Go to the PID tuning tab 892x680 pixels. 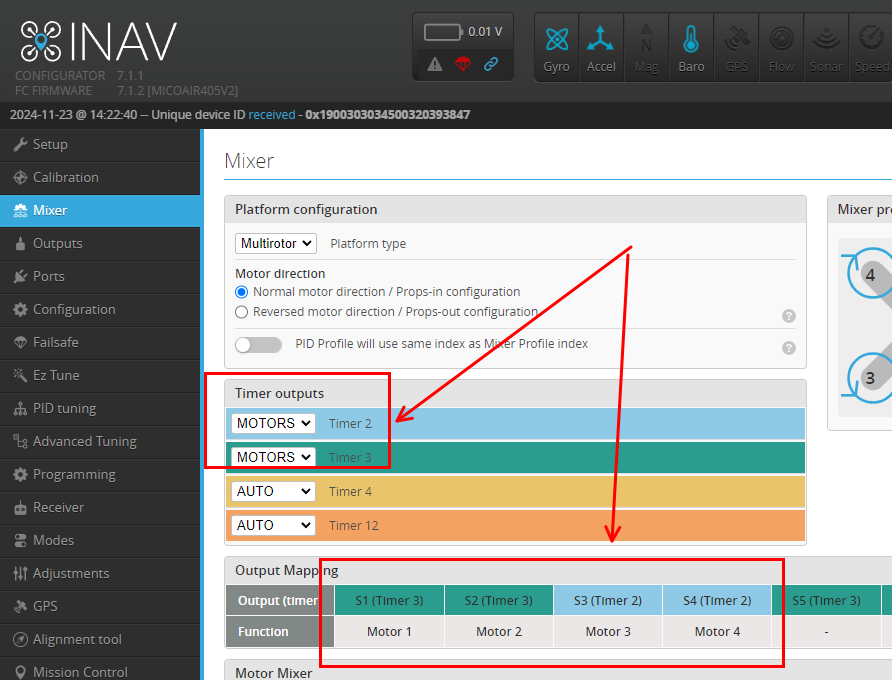click(100, 409)
